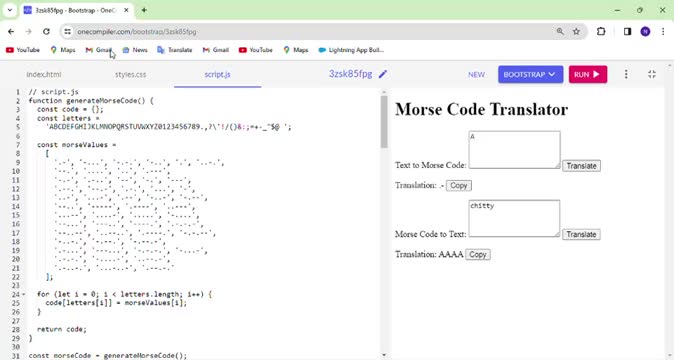Expand the BOOTSTRAP language dropdown
This screenshot has height=360, width=674.
(530, 74)
